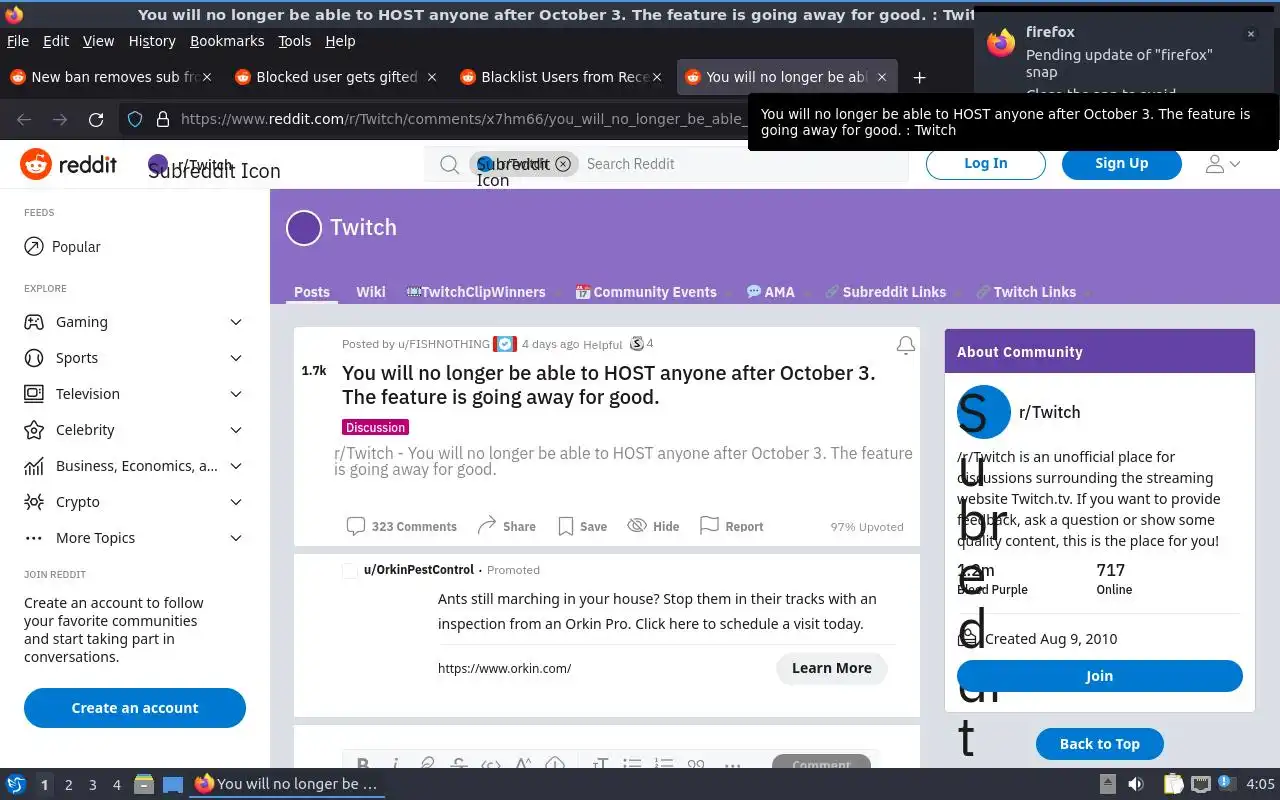The image size is (1280, 800).
Task: Switch to workspace 2
Action: tap(68, 785)
